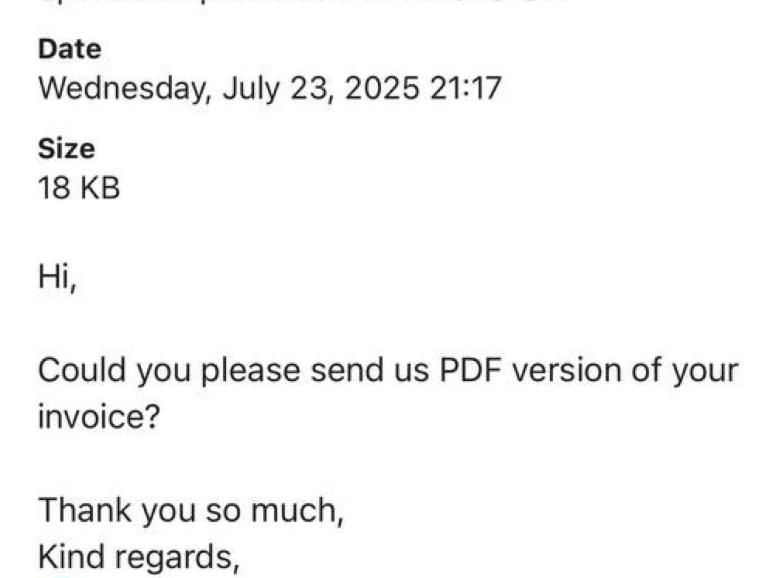
Task: Place cursor on the word Could
Action: (82, 370)
